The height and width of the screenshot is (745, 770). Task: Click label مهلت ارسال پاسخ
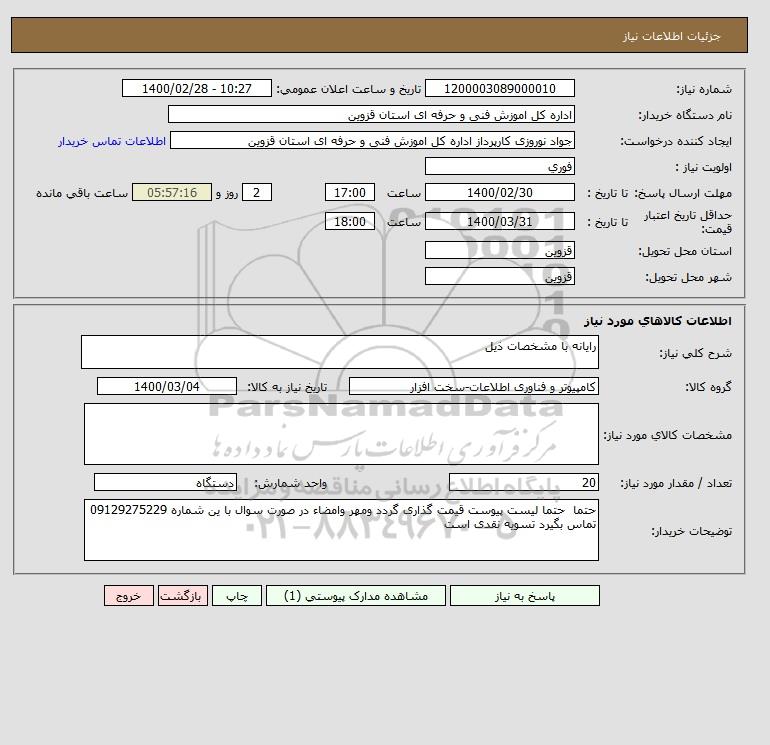tap(685, 193)
